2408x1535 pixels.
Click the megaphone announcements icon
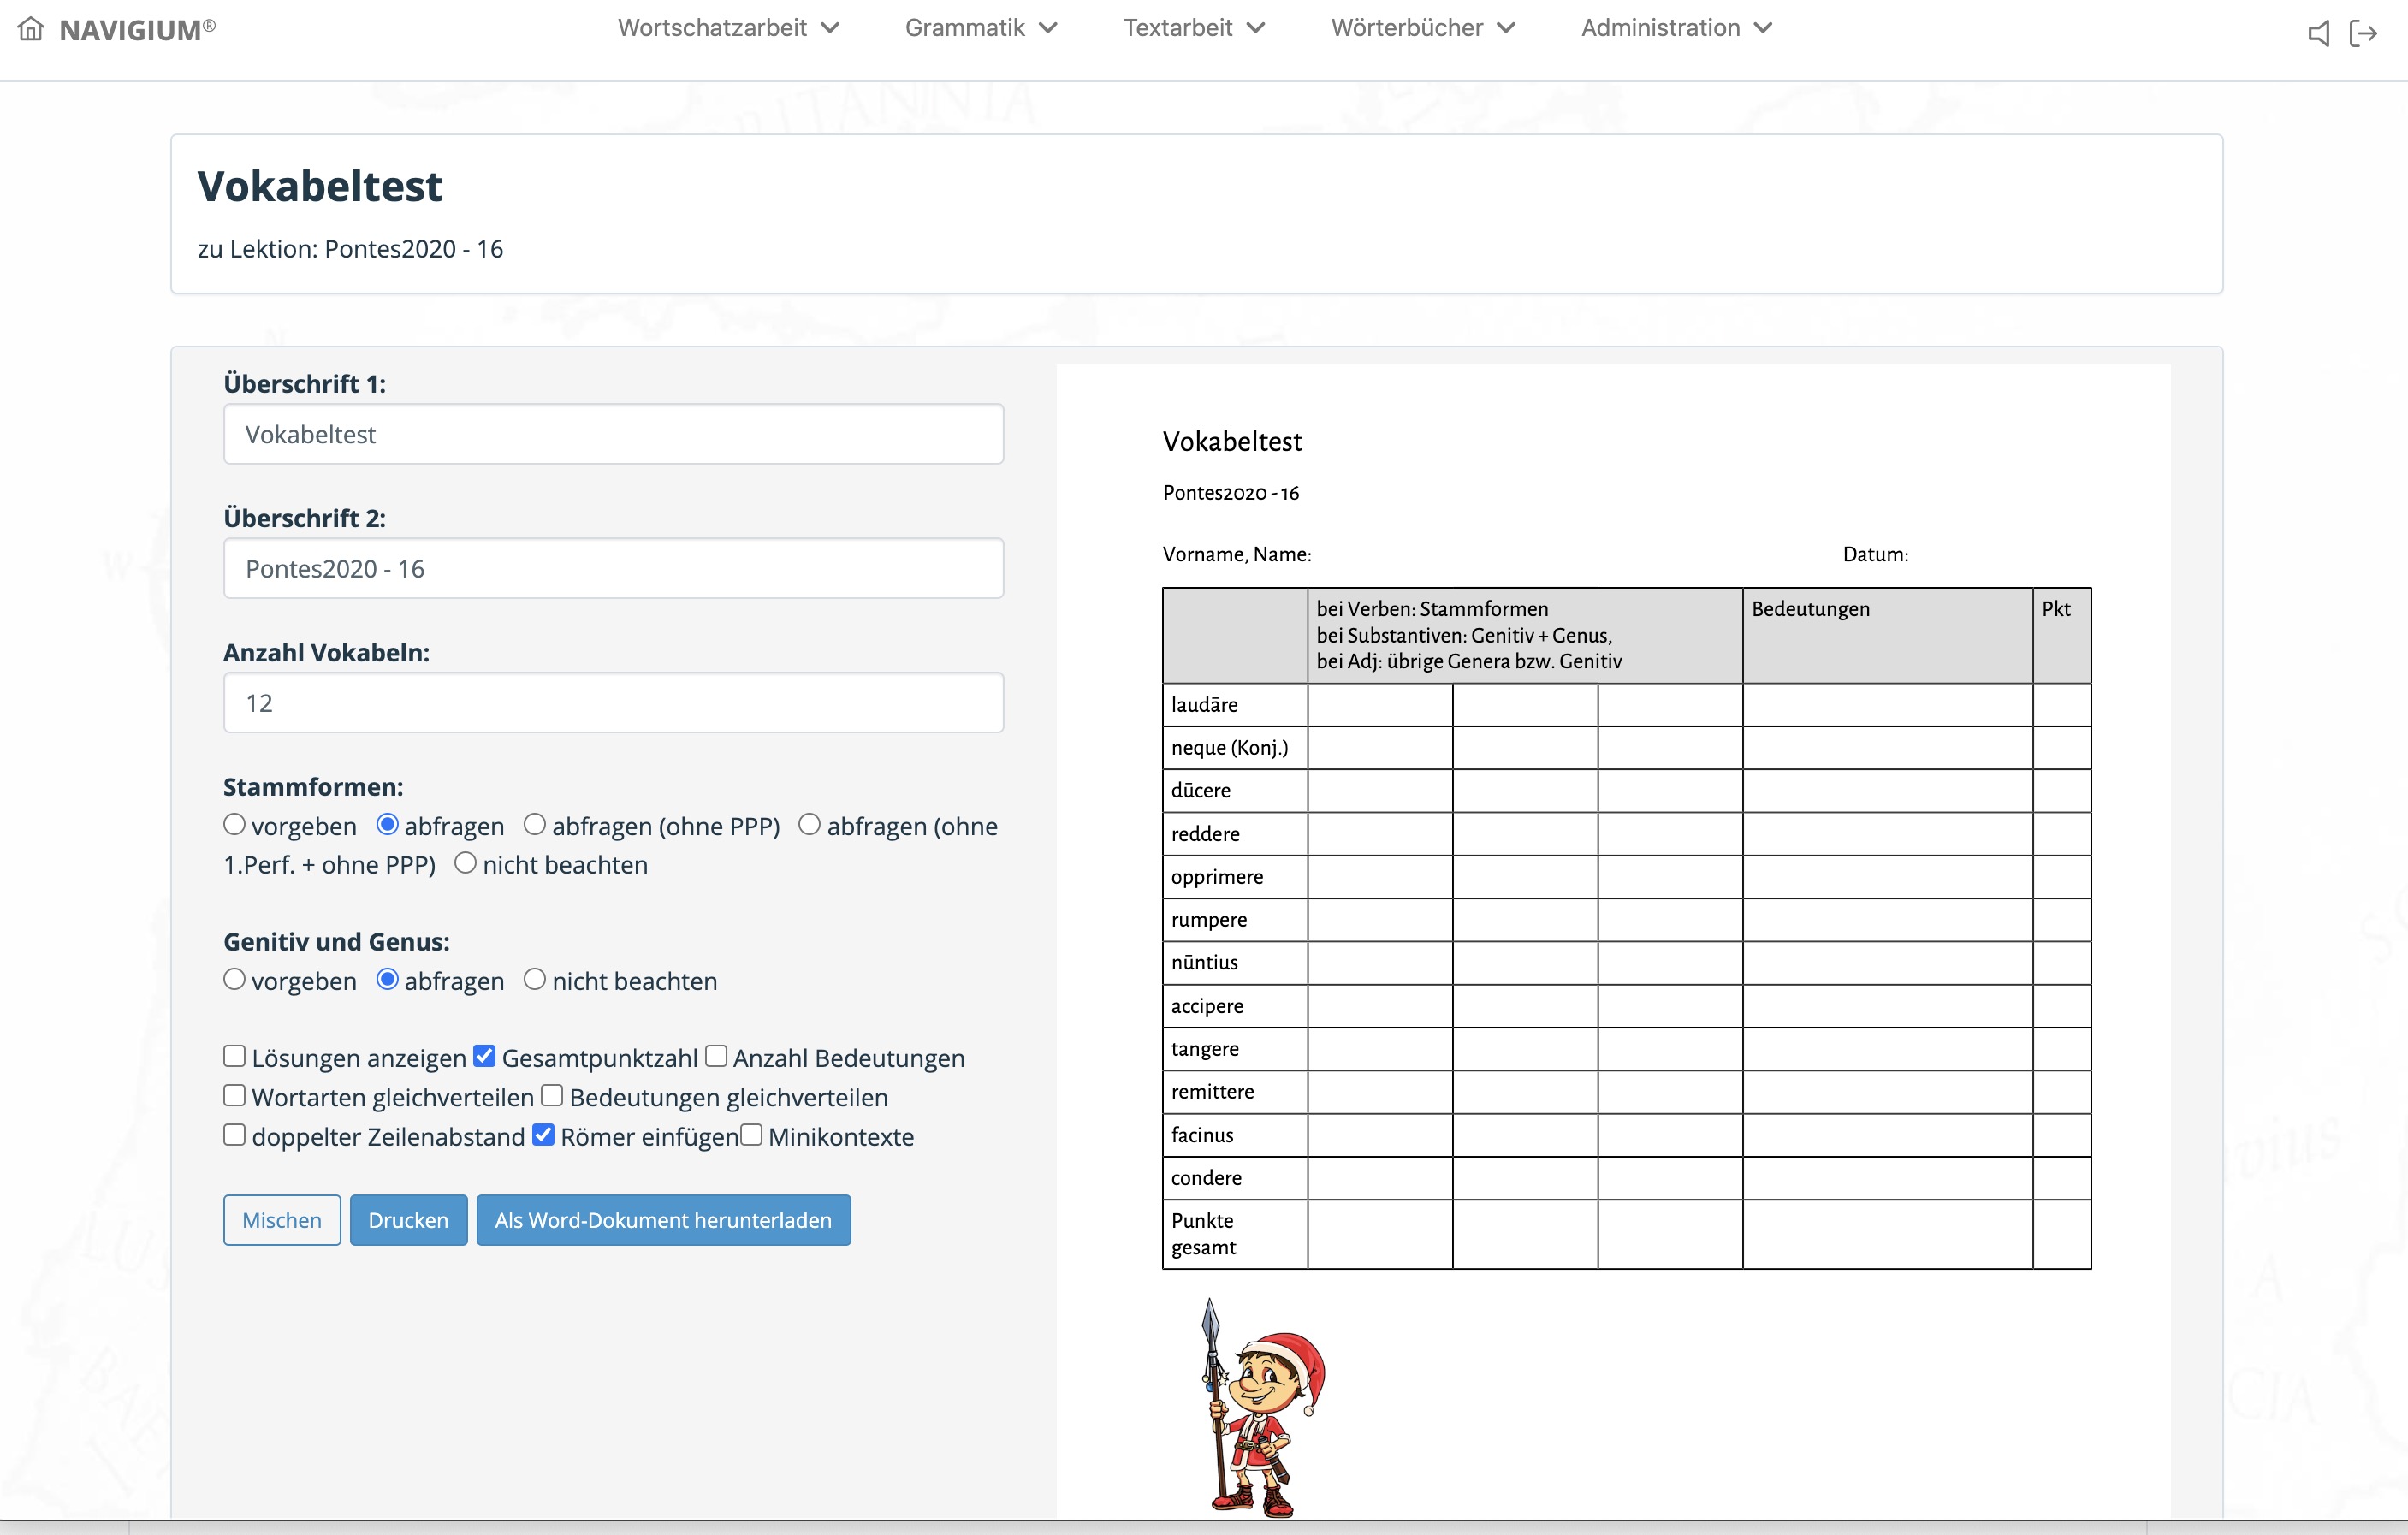point(2318,33)
